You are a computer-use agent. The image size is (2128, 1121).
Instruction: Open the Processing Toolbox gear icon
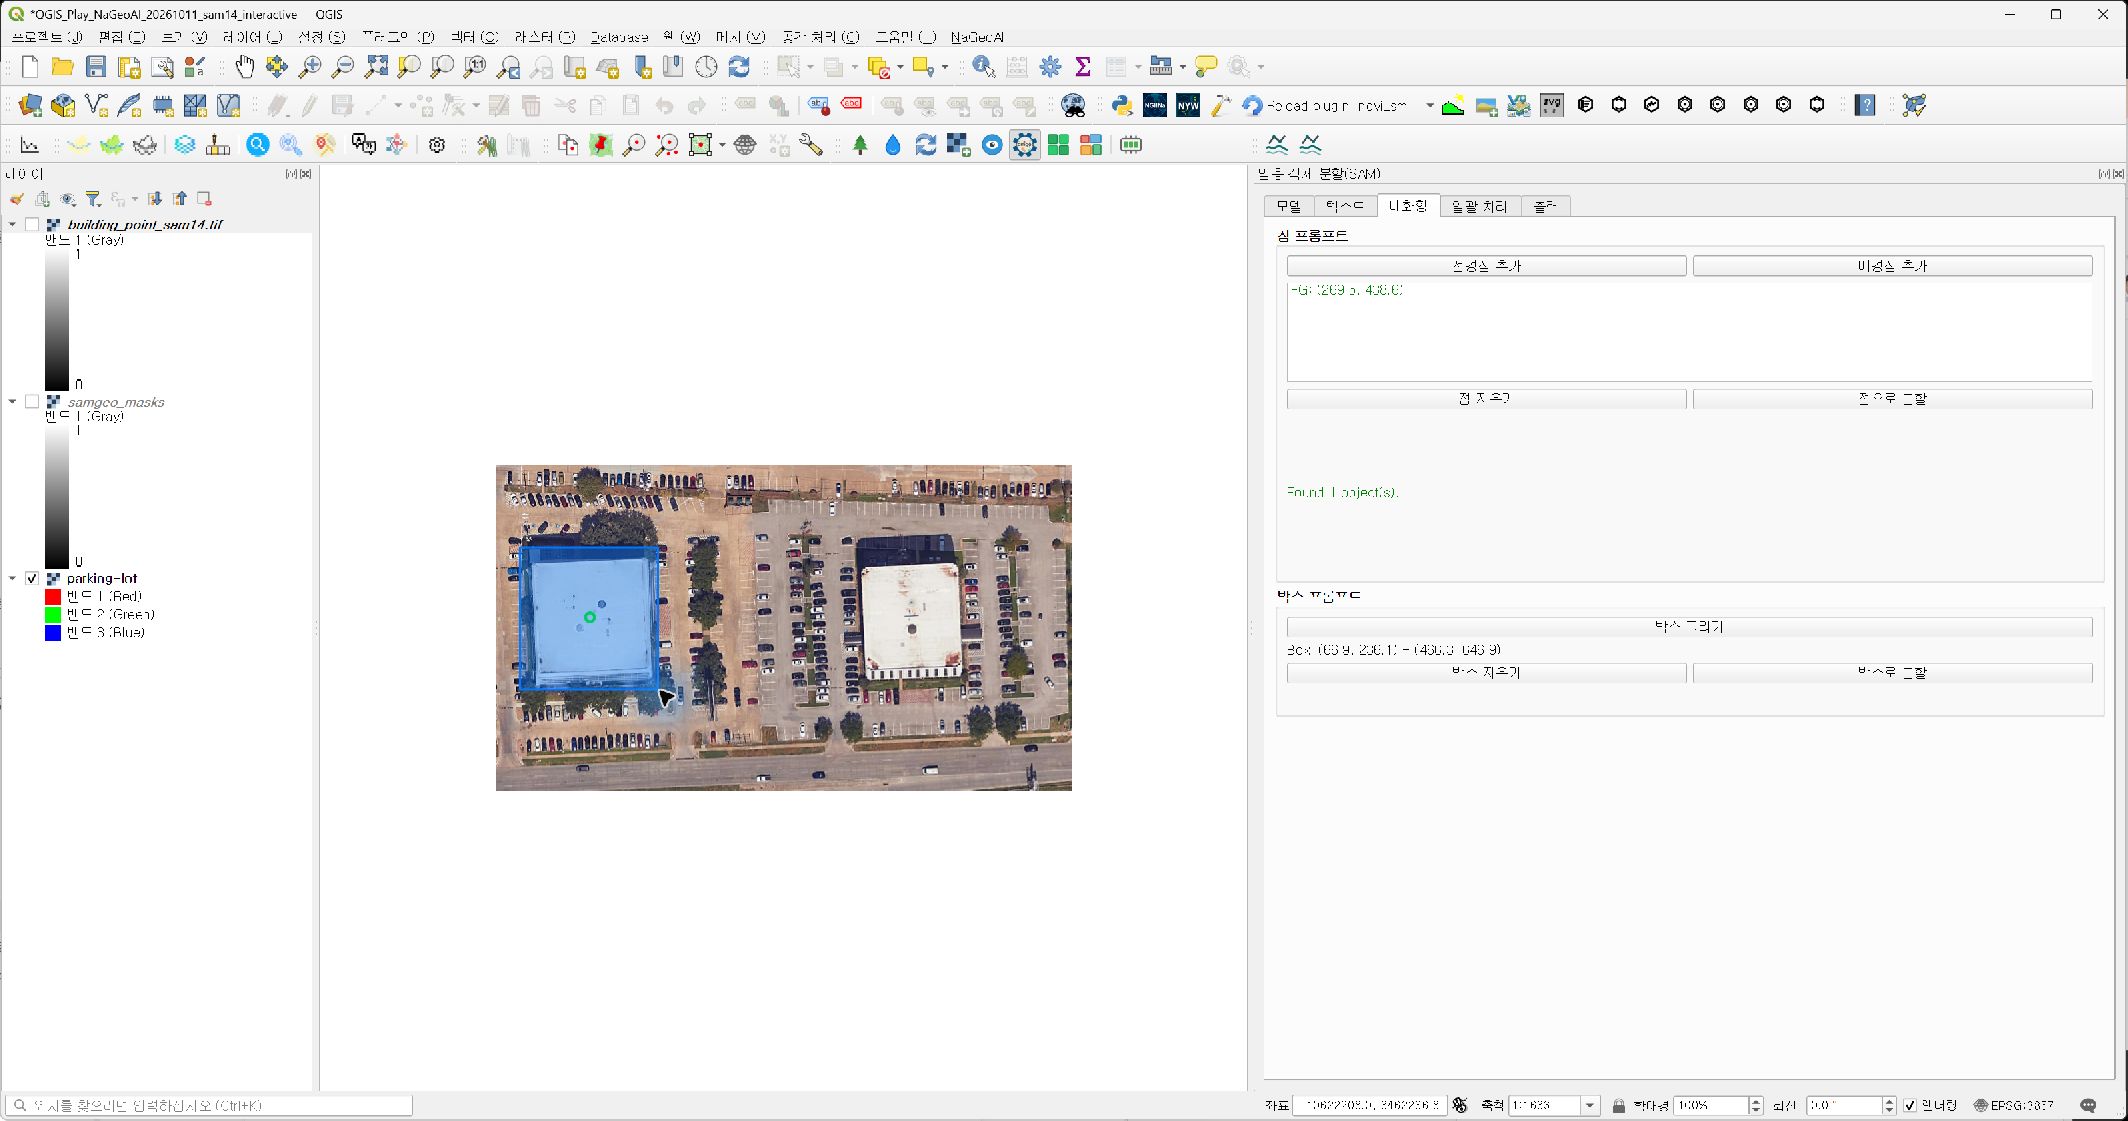pos(1050,67)
